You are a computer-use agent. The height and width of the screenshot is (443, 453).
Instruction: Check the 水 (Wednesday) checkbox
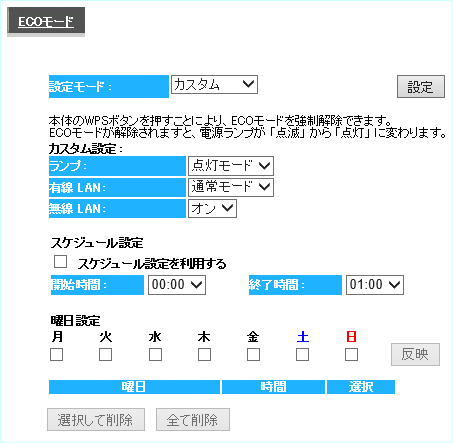tap(155, 355)
